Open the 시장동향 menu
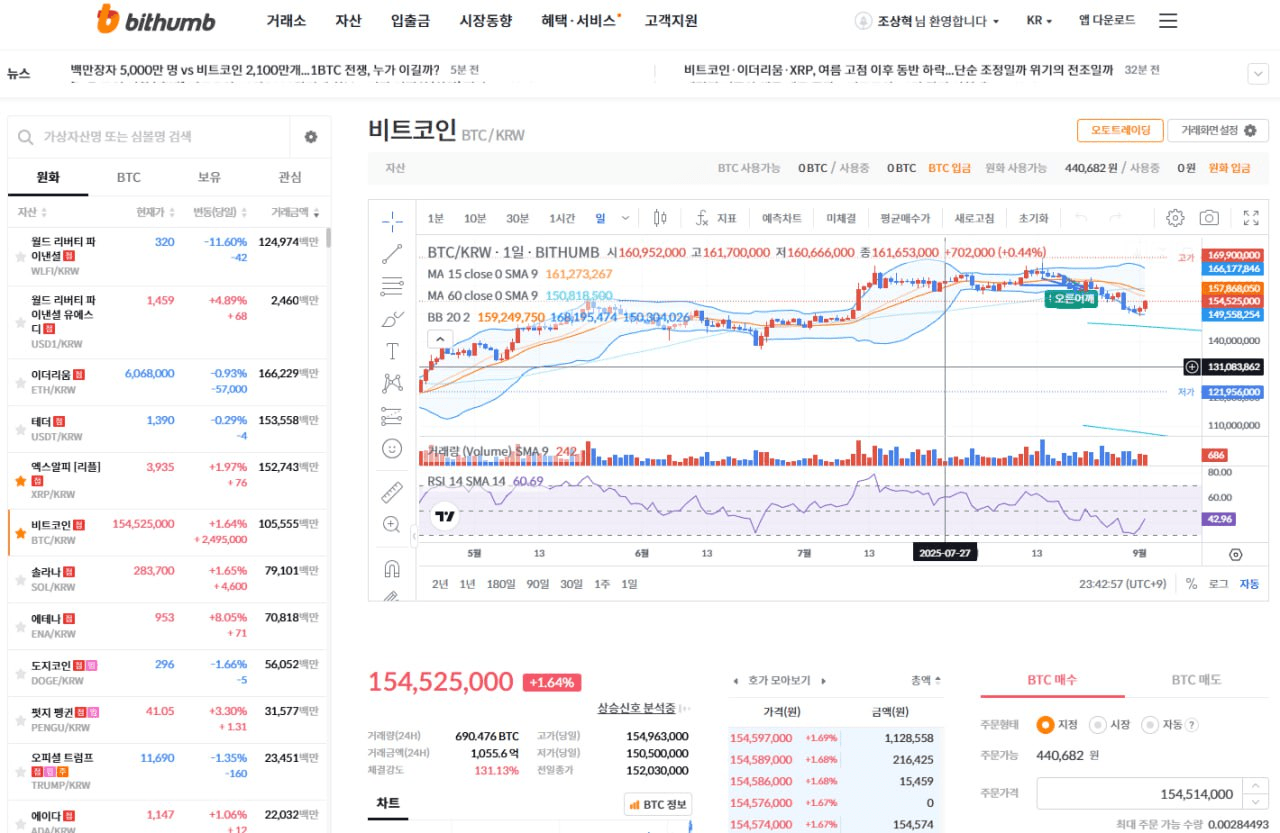This screenshot has height=833, width=1280. [486, 20]
